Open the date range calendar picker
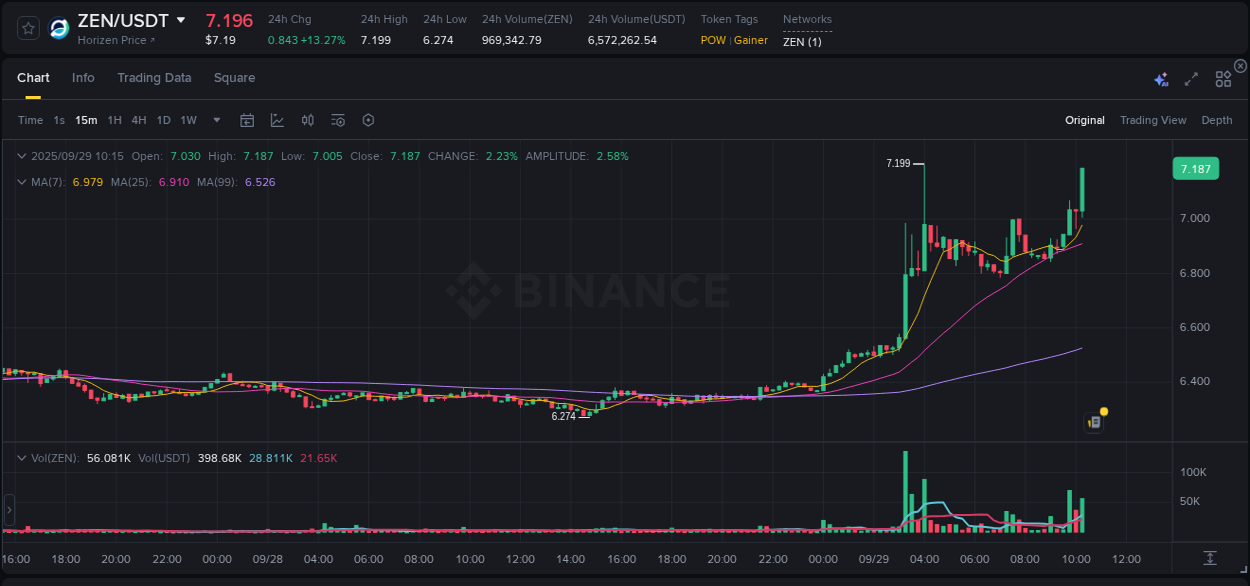1250x586 pixels. pos(247,120)
